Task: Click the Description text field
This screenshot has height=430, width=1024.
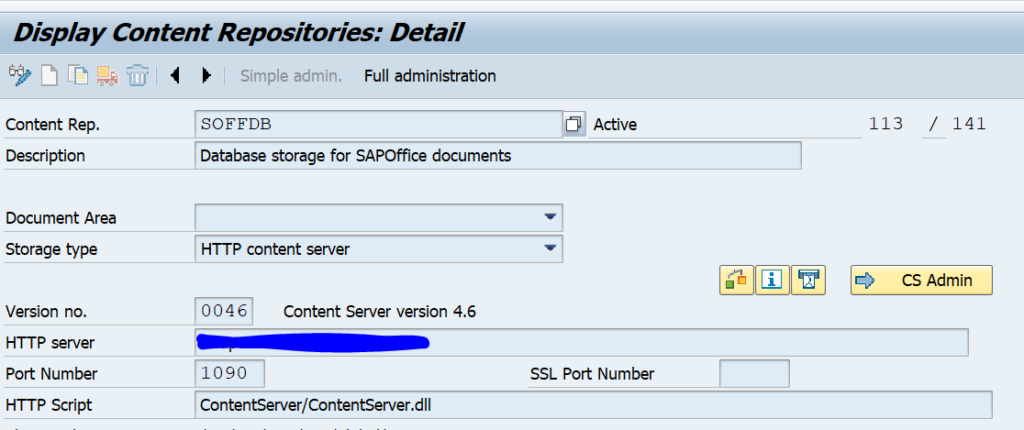Action: coord(497,156)
